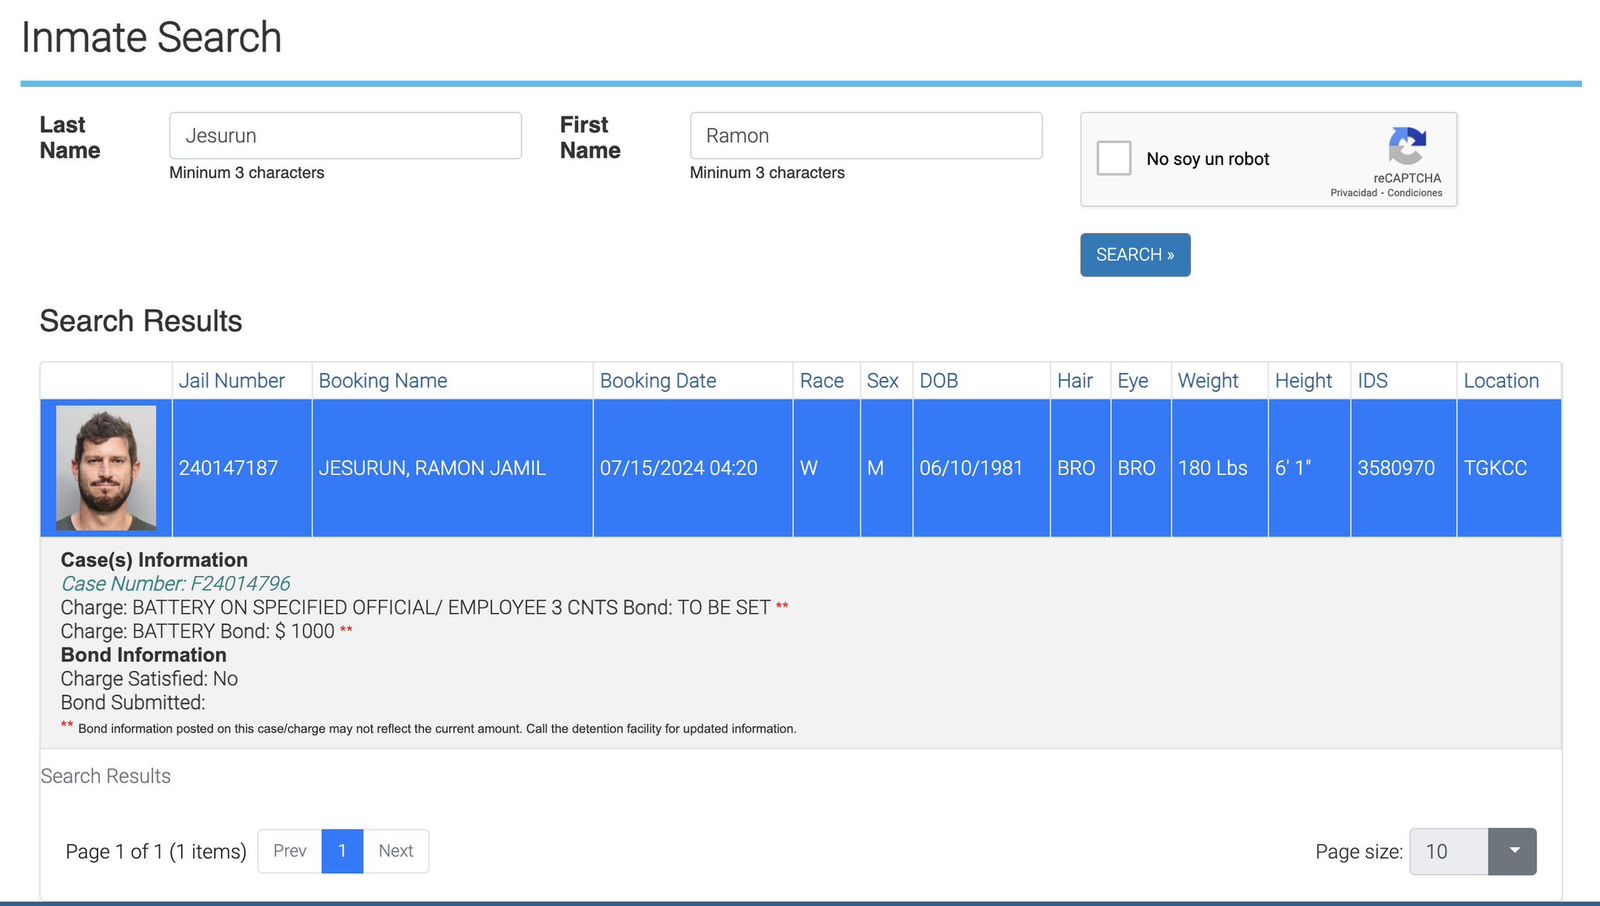The width and height of the screenshot is (1600, 906).
Task: Select jail number 240147187 cell
Action: 242,468
